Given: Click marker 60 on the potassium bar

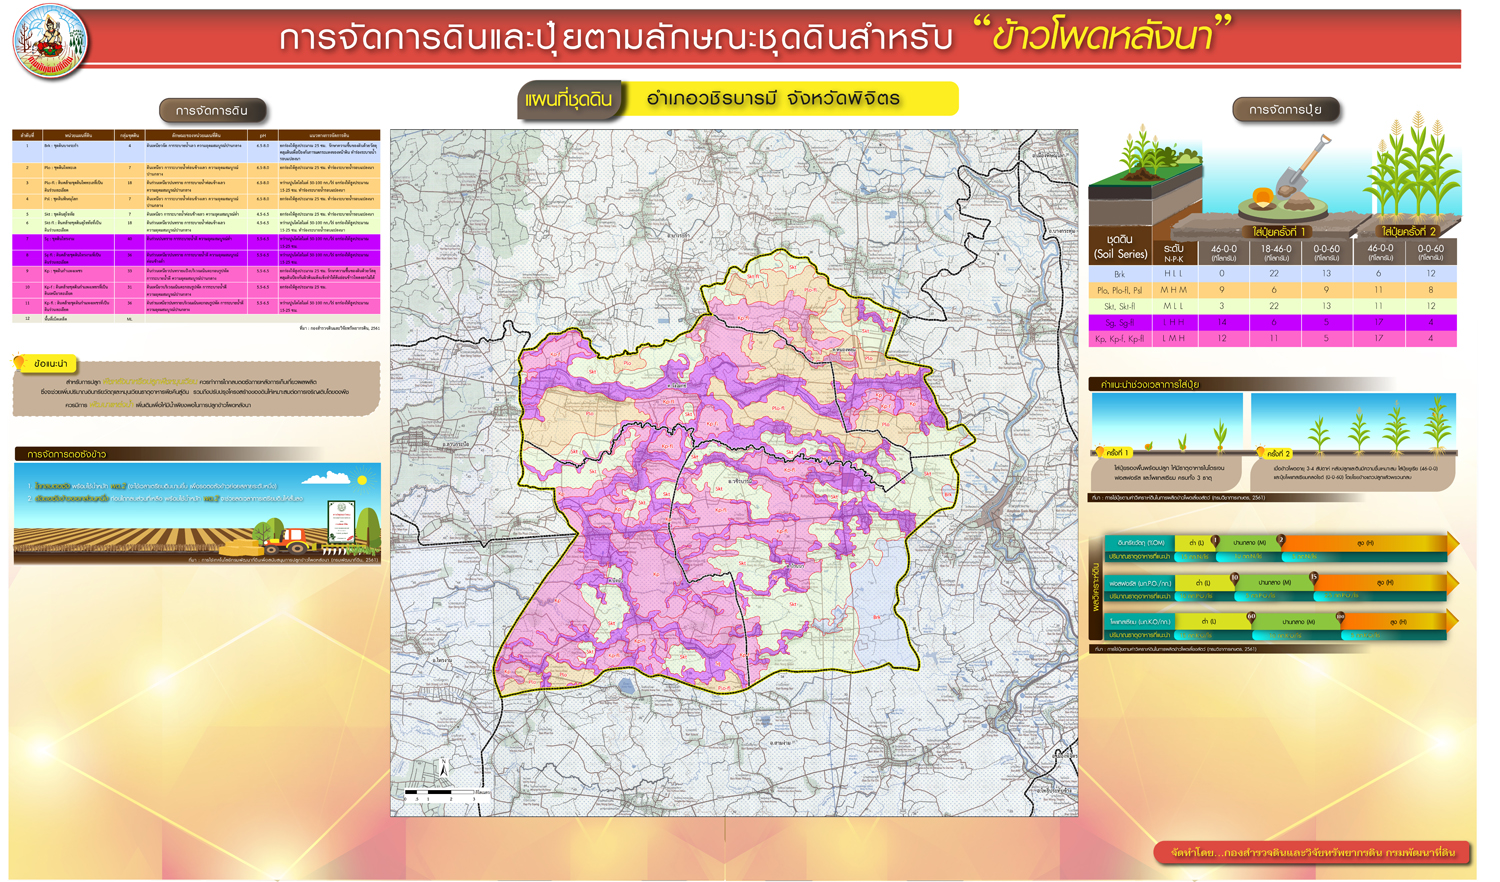Looking at the screenshot, I should (x=1251, y=617).
